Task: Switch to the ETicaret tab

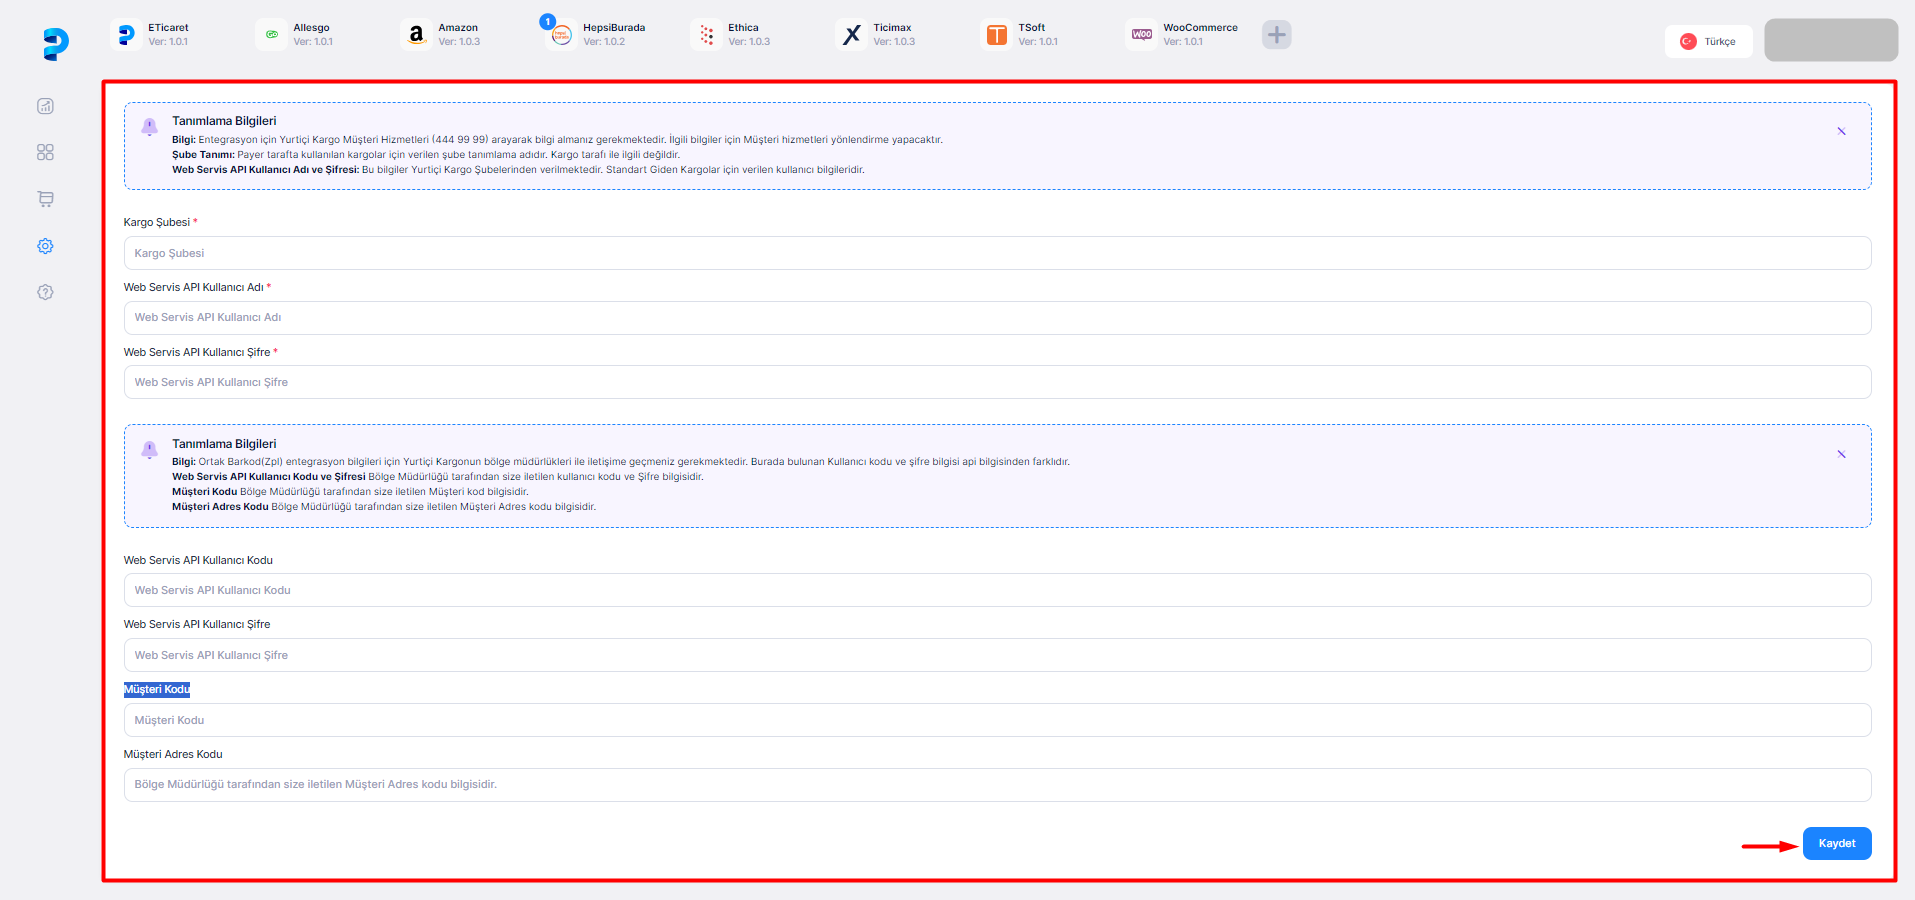Action: coord(151,35)
